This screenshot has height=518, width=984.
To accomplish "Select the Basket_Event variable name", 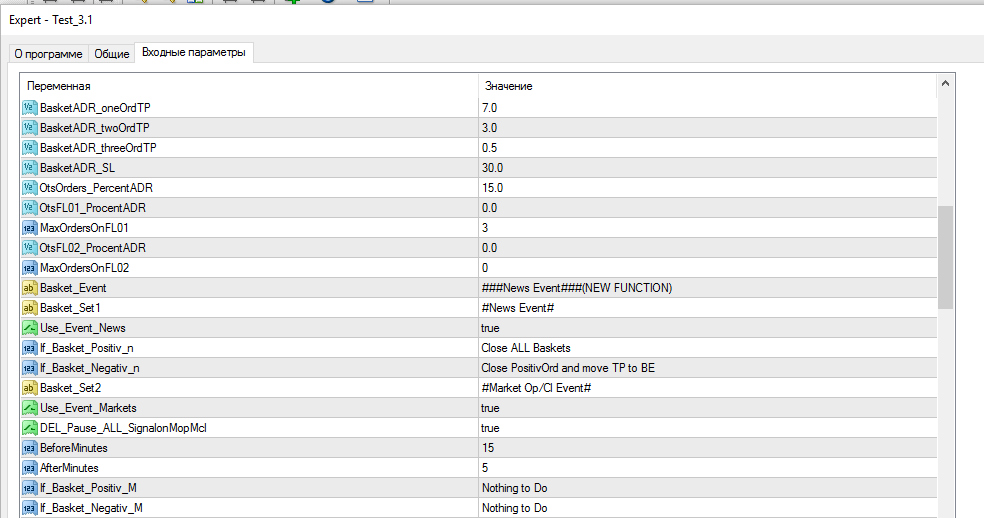I will (x=73, y=288).
